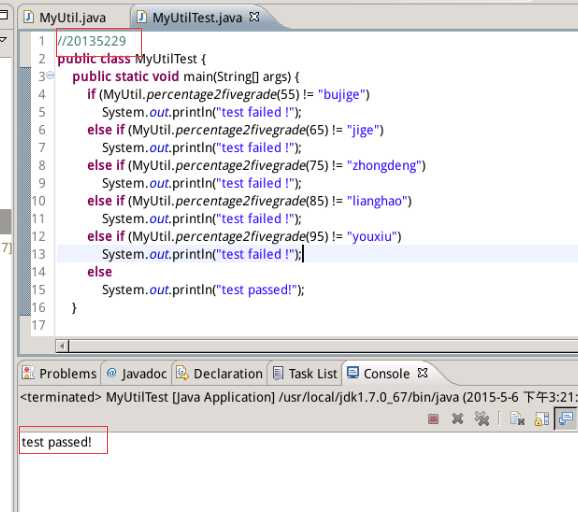Click the Javadoc @ icon
578x512 pixels.
point(111,373)
